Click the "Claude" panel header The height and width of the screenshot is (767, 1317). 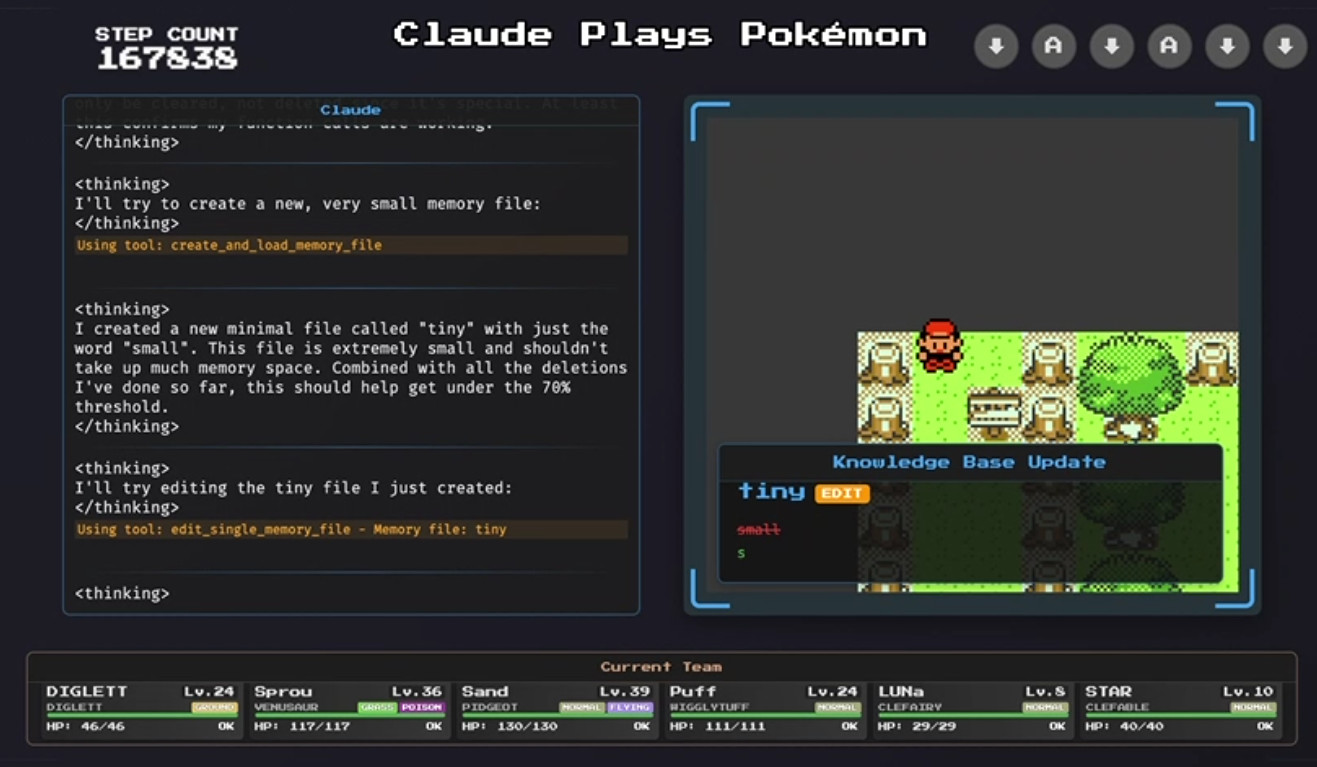click(350, 110)
